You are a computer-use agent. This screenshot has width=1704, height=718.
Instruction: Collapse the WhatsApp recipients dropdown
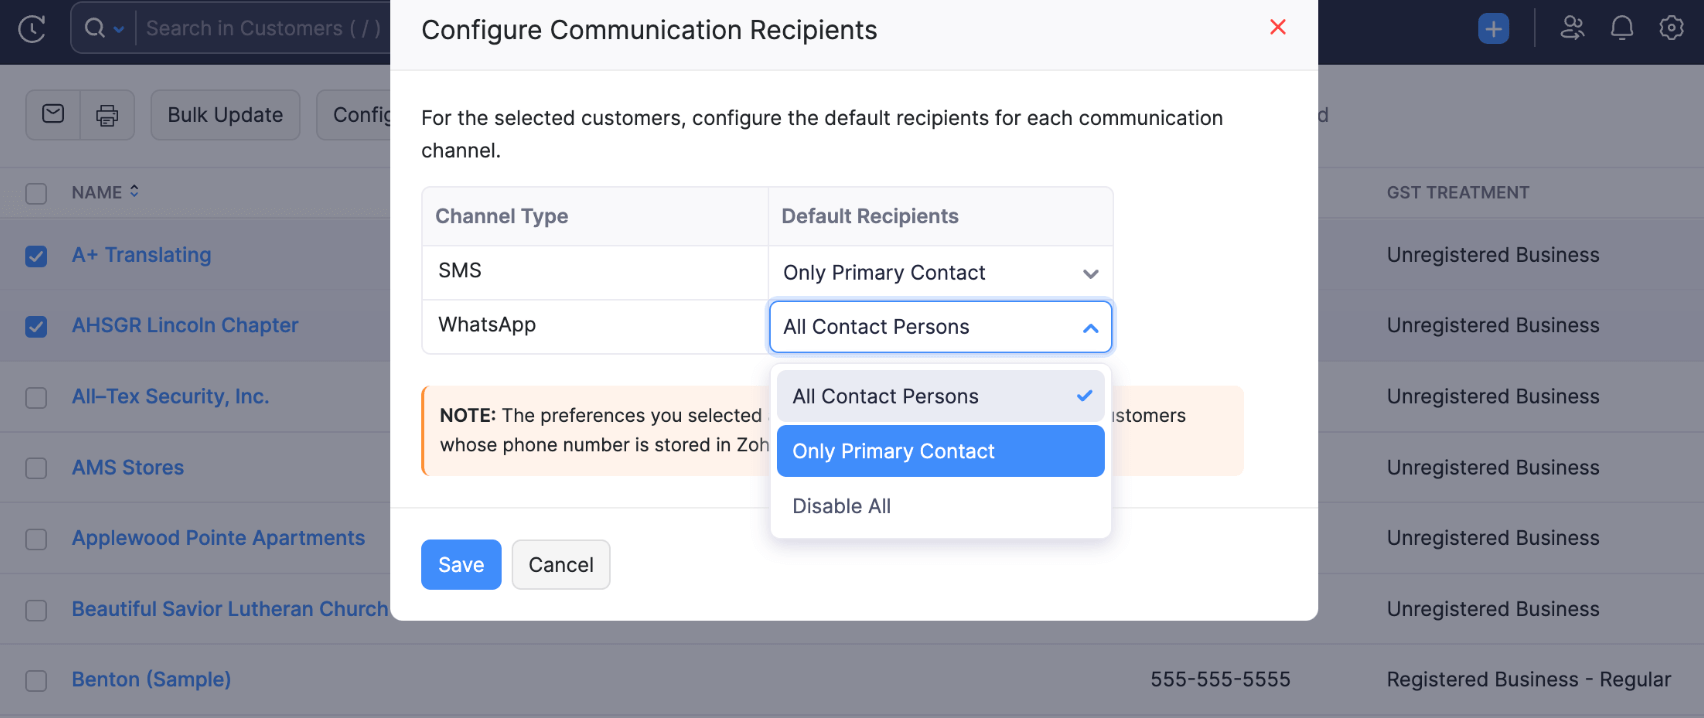point(1089,326)
